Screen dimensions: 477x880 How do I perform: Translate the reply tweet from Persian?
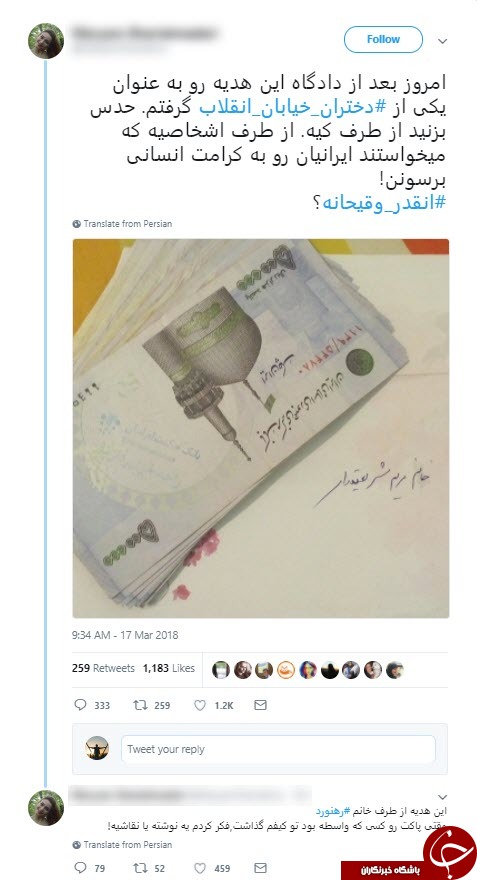tap(122, 844)
